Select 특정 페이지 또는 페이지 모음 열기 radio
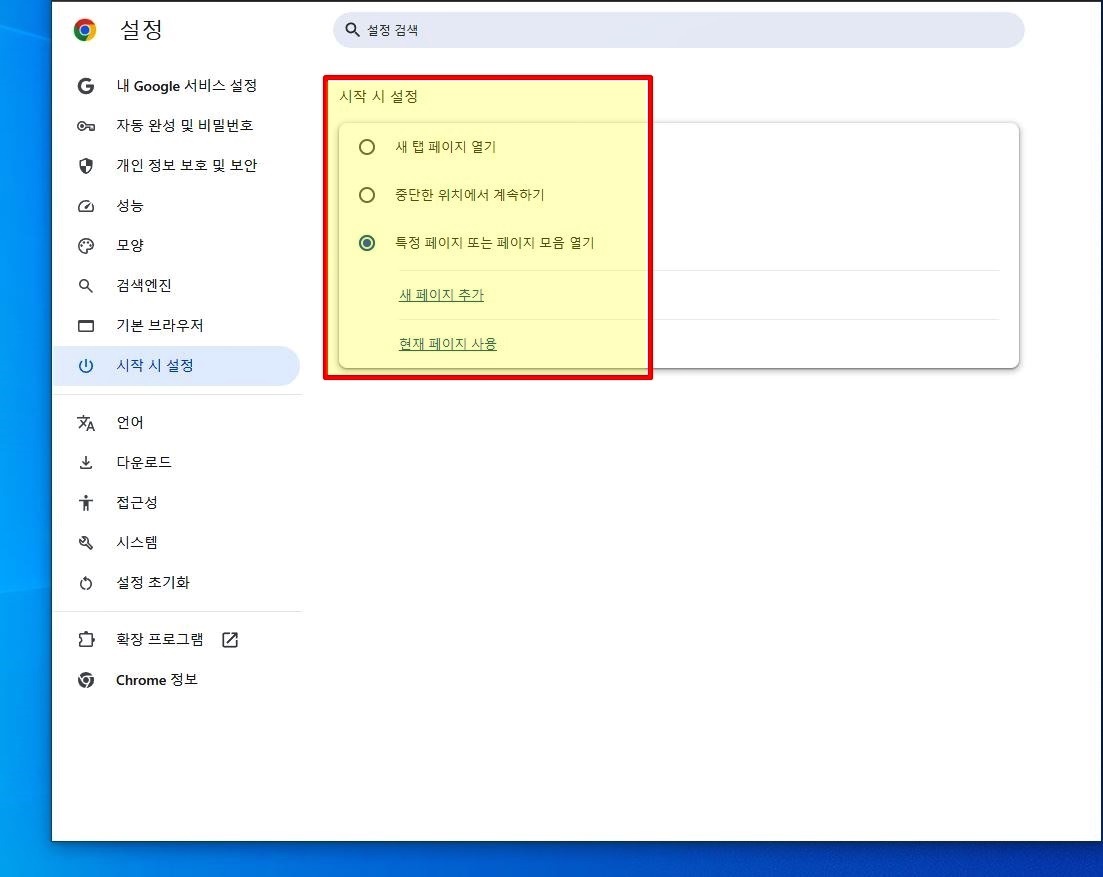 (x=366, y=243)
